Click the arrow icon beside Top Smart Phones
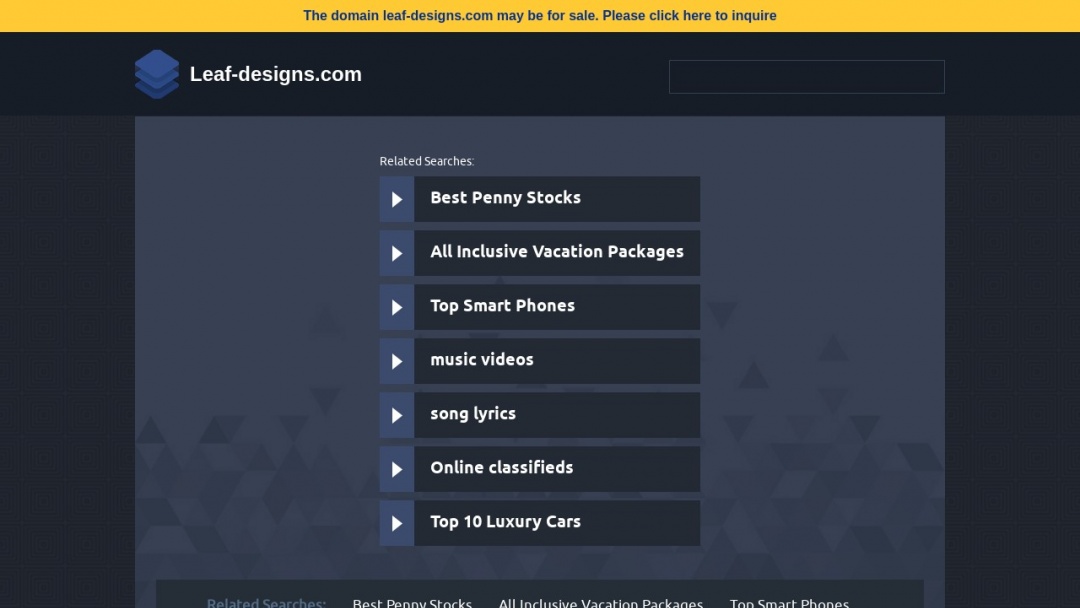The image size is (1080, 608). tap(396, 307)
